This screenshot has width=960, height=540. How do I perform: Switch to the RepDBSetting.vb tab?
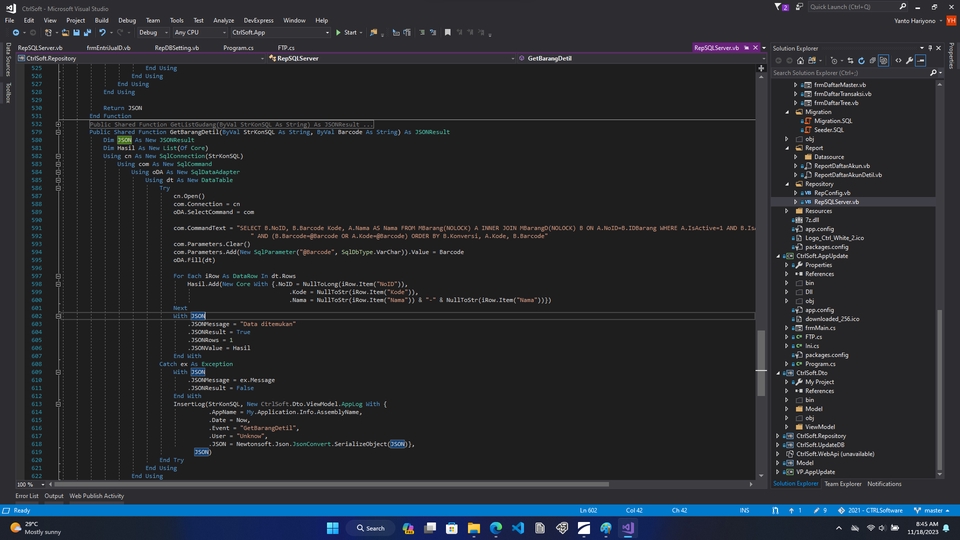pyautogui.click(x=176, y=48)
